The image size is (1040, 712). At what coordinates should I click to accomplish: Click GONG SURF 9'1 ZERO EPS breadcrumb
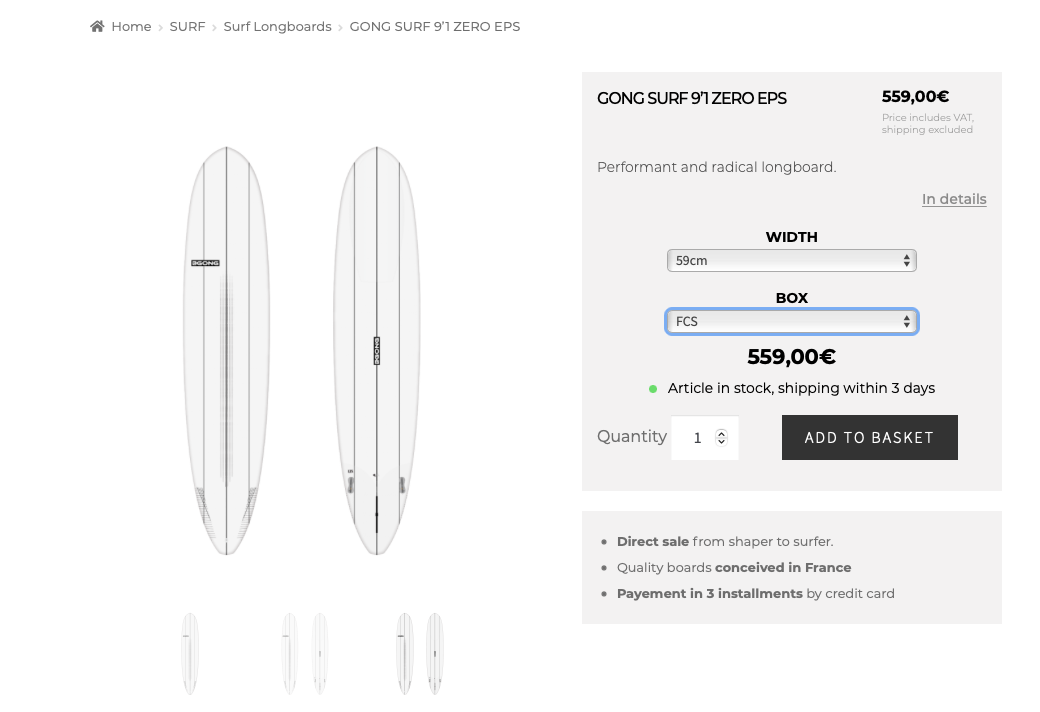tap(434, 27)
